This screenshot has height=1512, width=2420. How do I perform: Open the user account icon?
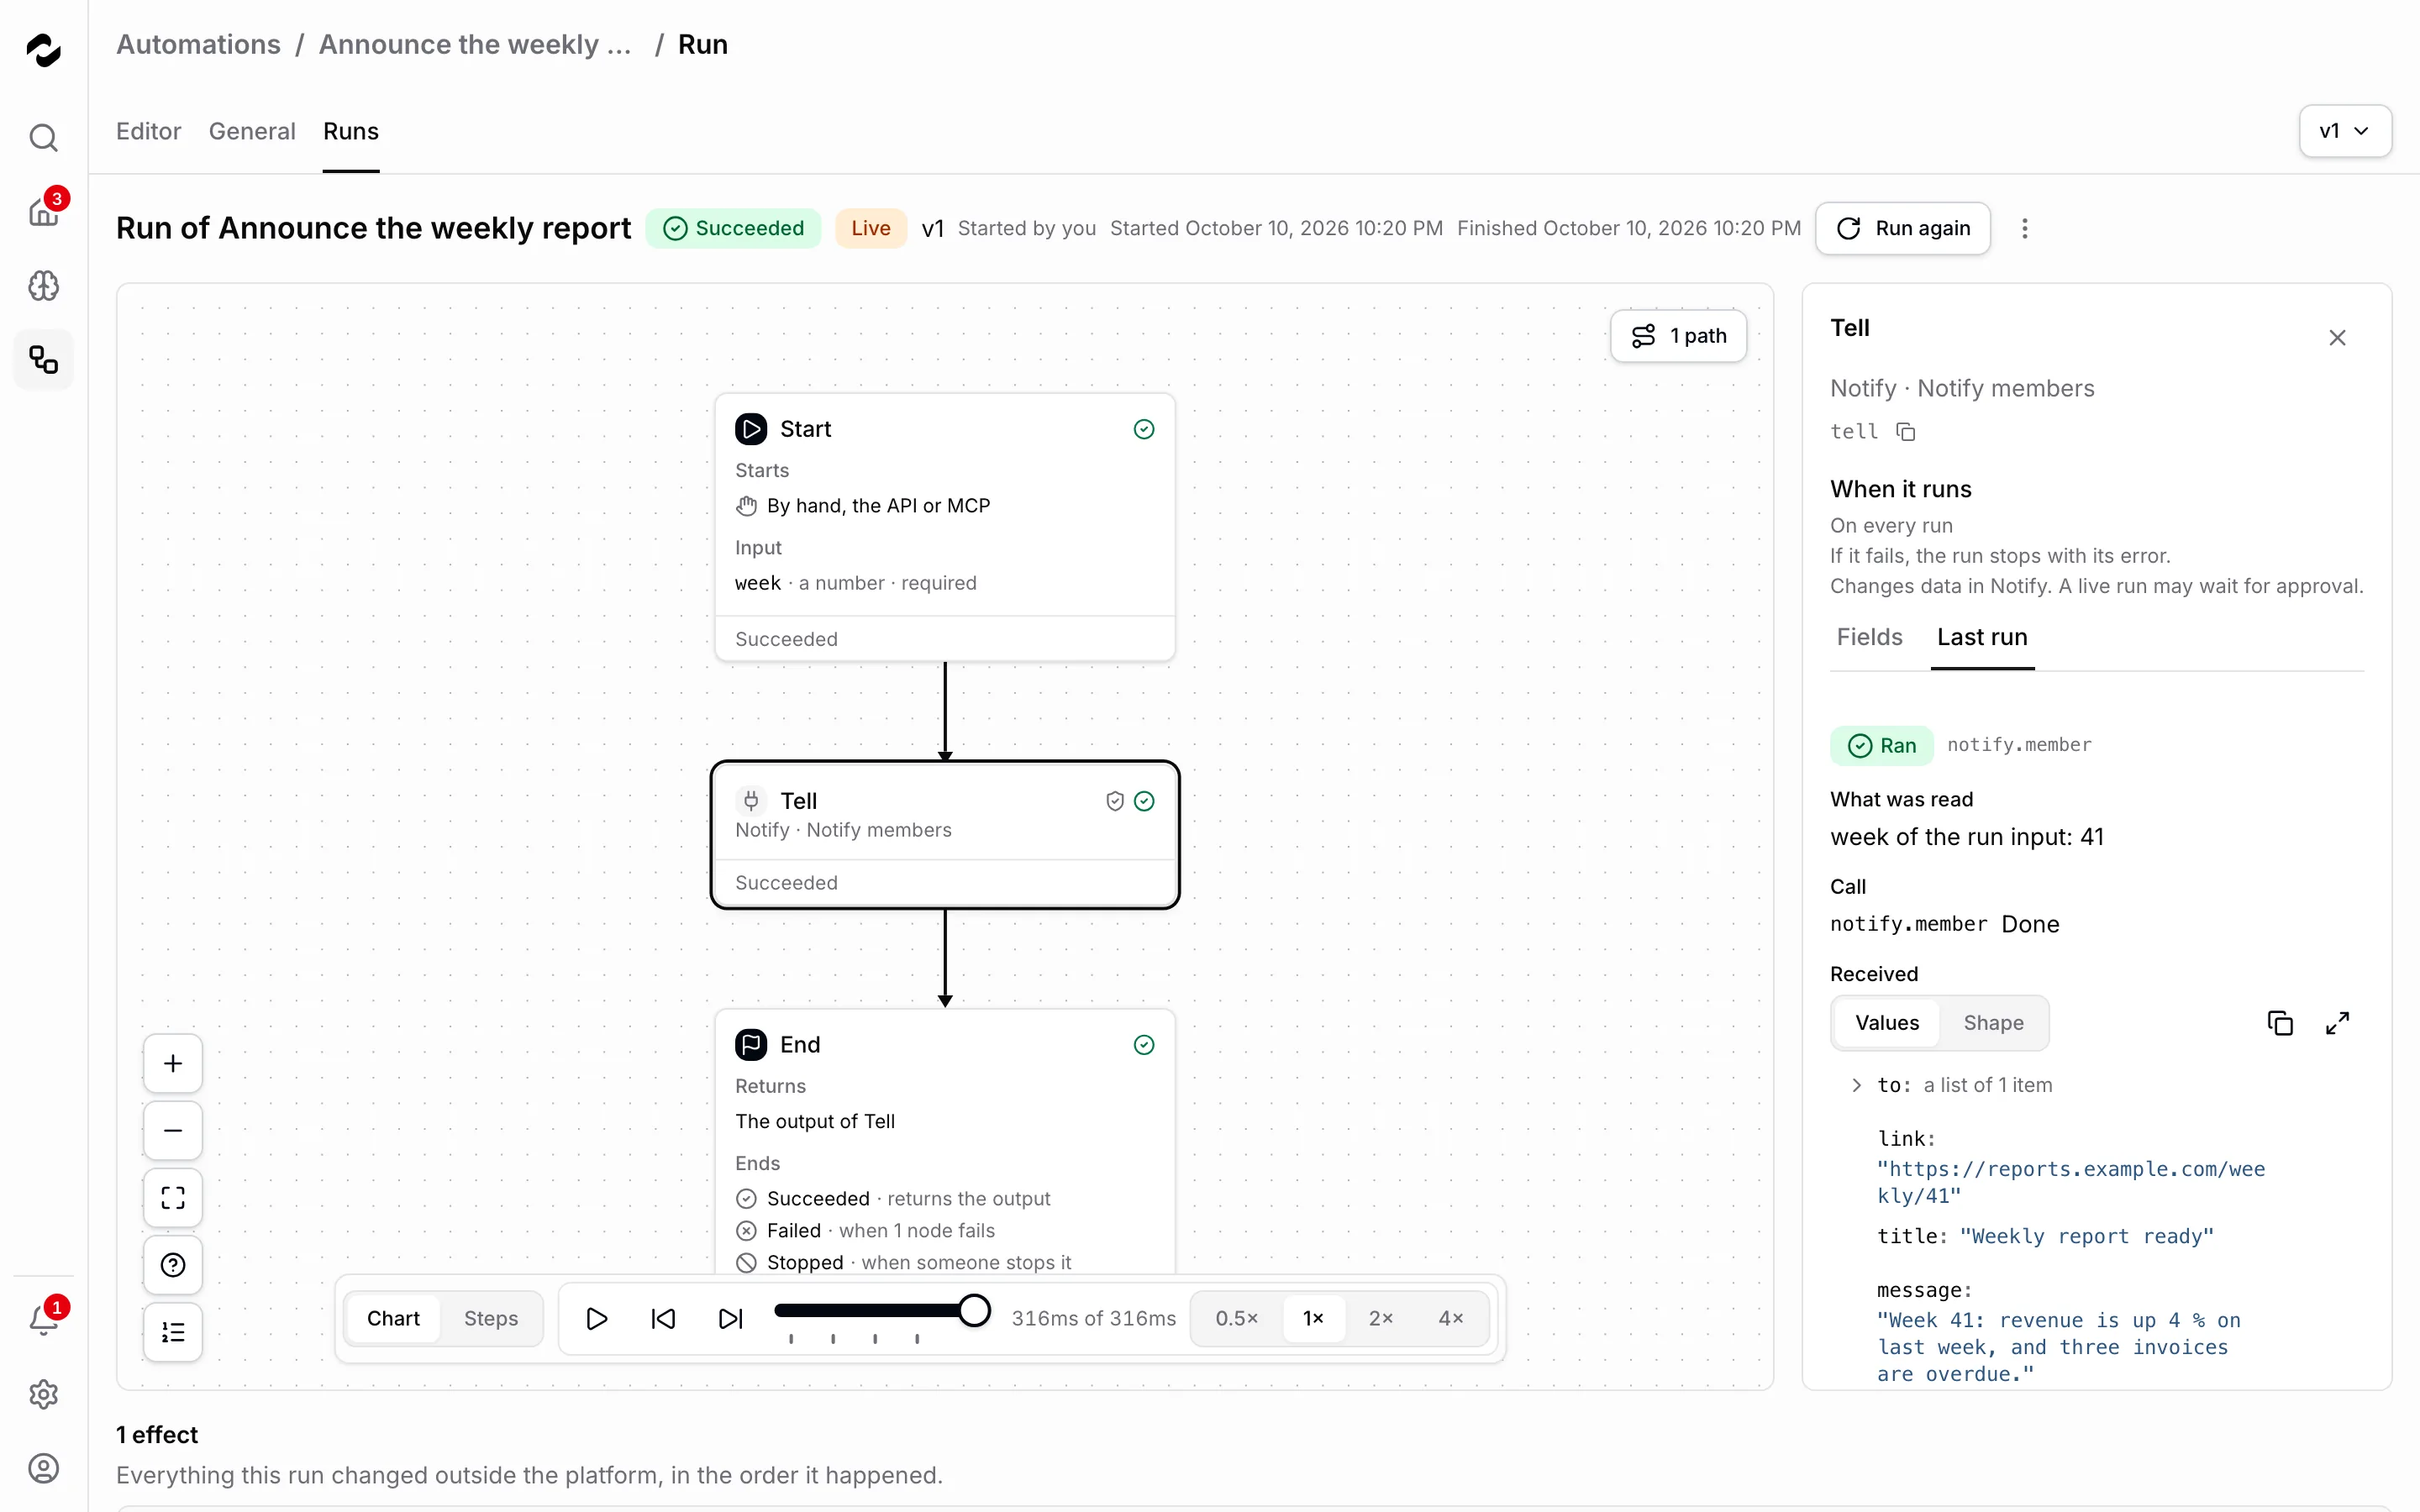click(x=43, y=1468)
